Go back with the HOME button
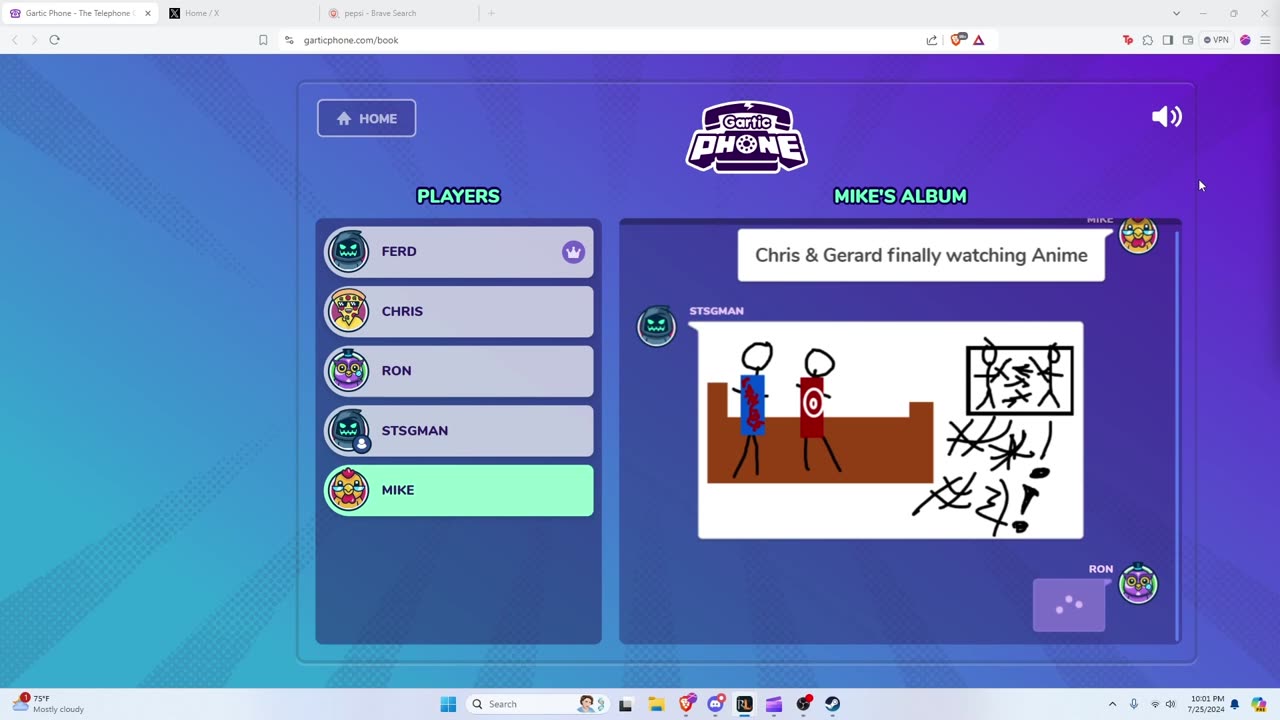1280x720 pixels. click(366, 118)
